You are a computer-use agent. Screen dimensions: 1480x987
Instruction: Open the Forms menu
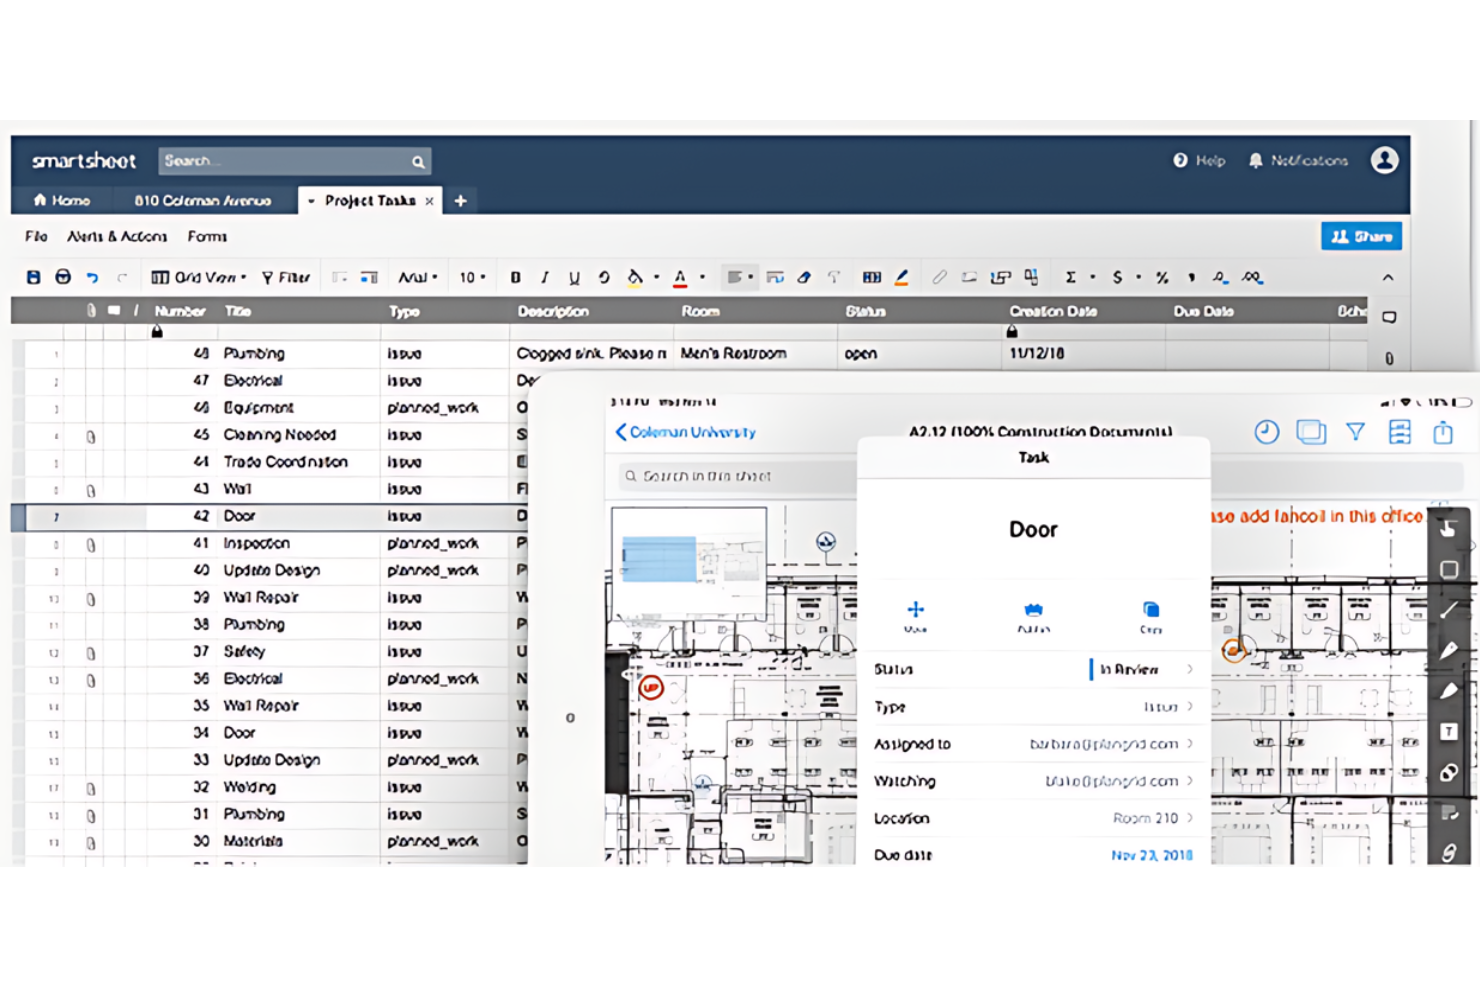click(x=207, y=237)
